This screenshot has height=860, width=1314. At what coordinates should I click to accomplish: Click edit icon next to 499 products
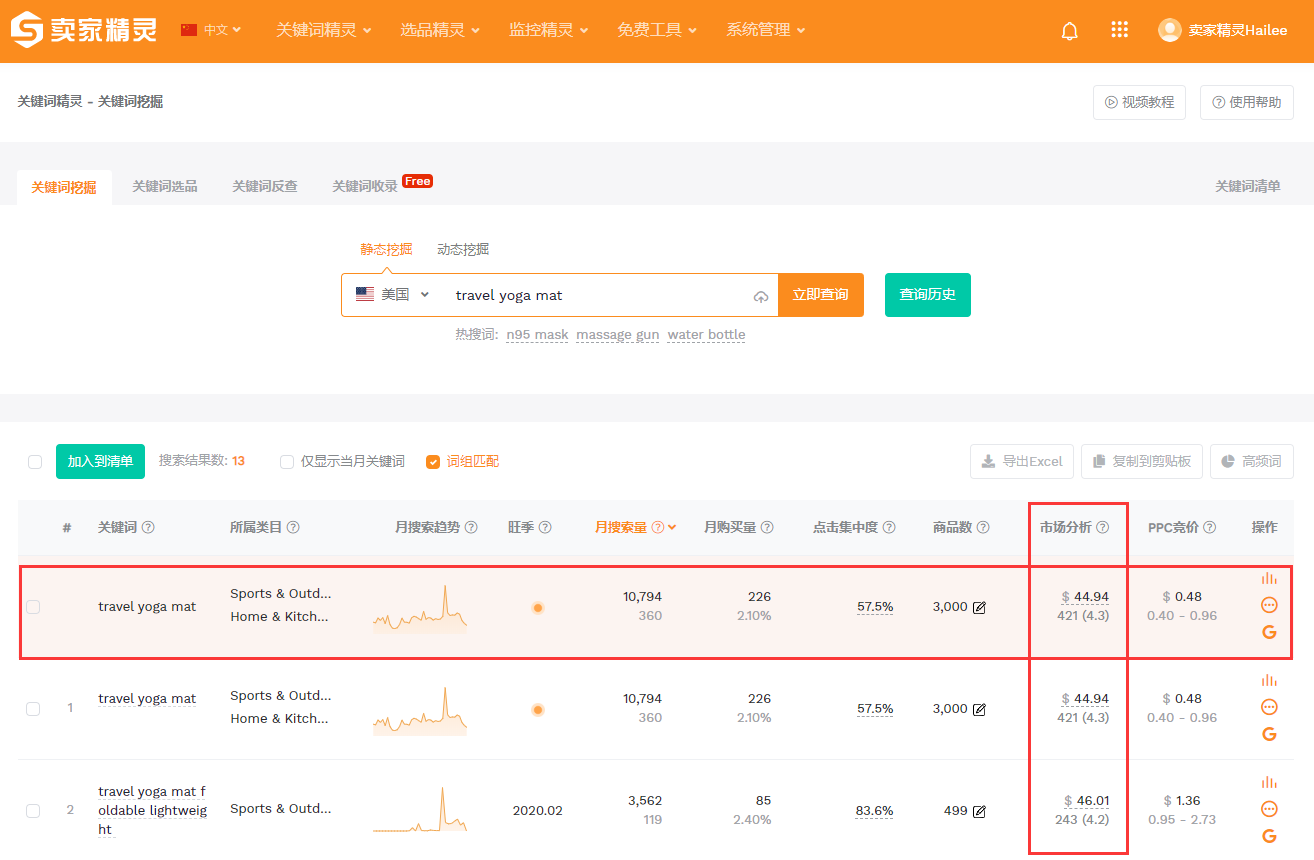point(979,811)
